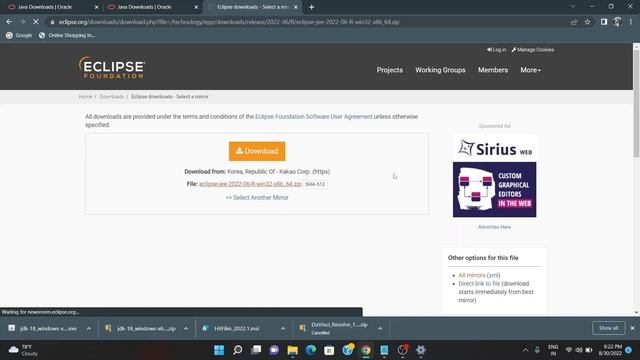Open the weather widget
Viewport: 640px width, 360px height.
pyautogui.click(x=24, y=350)
